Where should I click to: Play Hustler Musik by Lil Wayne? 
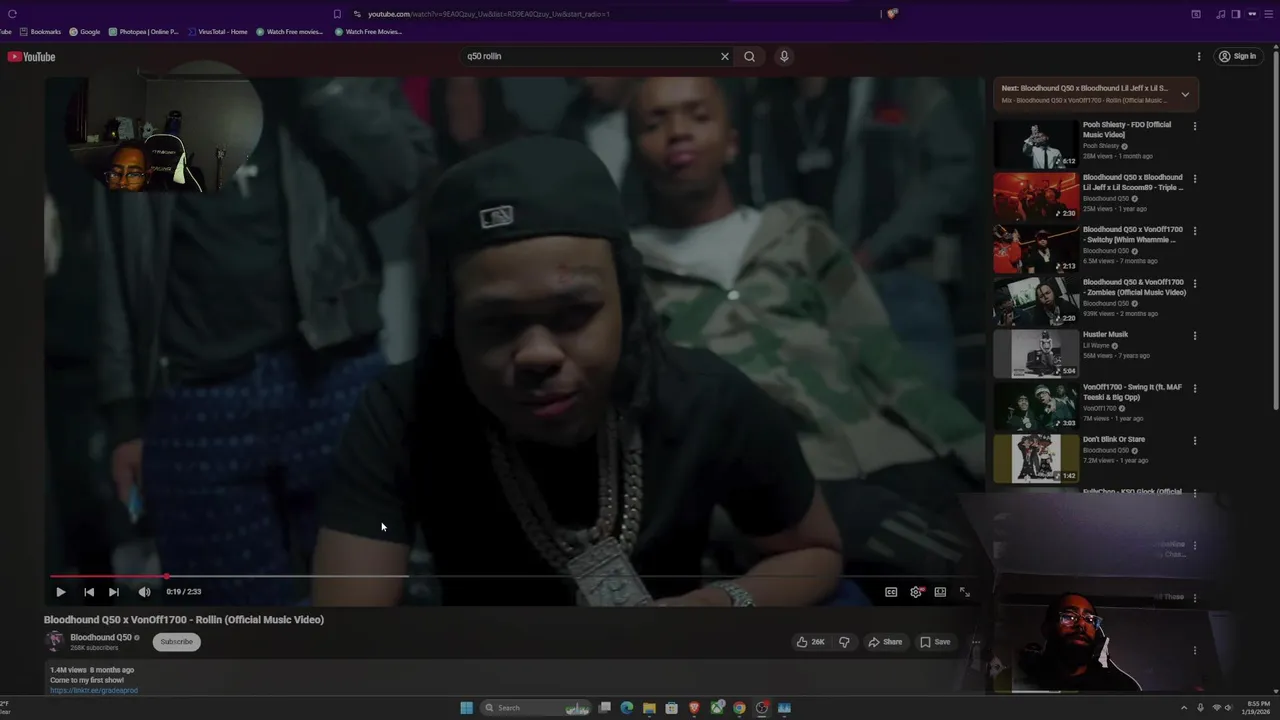[x=1036, y=354]
